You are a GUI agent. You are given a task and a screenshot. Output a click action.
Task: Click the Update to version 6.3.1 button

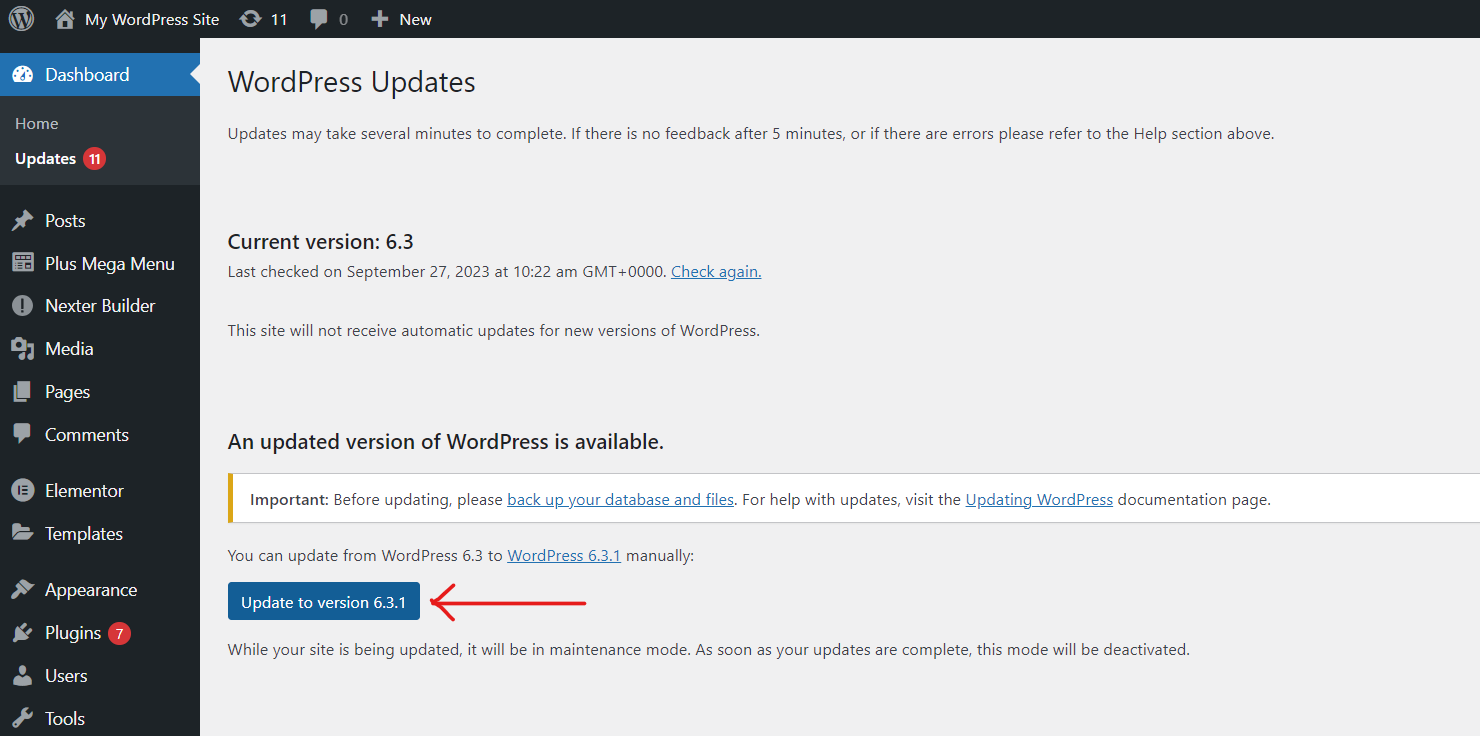[x=323, y=601]
